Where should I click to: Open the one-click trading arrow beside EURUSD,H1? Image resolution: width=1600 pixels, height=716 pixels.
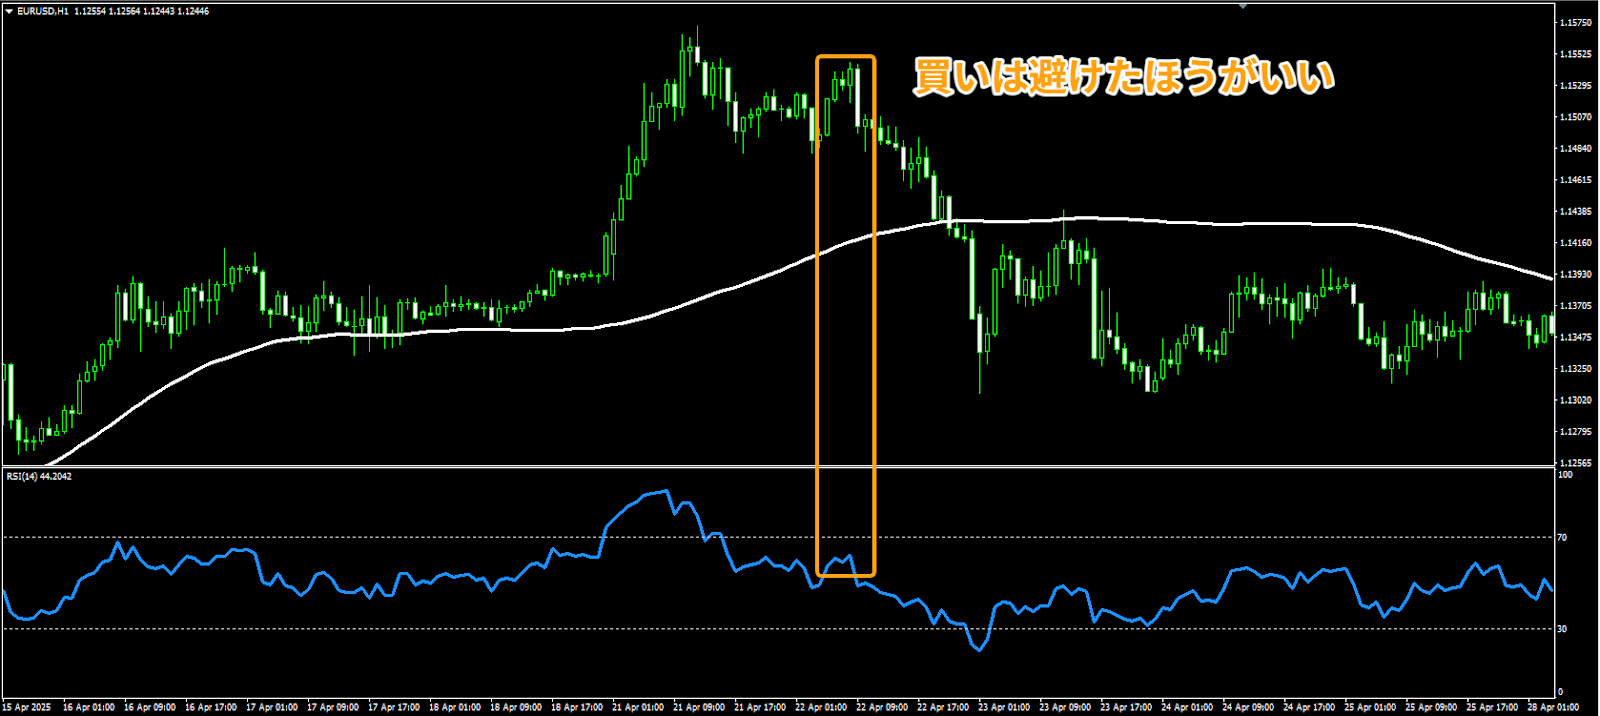point(8,11)
